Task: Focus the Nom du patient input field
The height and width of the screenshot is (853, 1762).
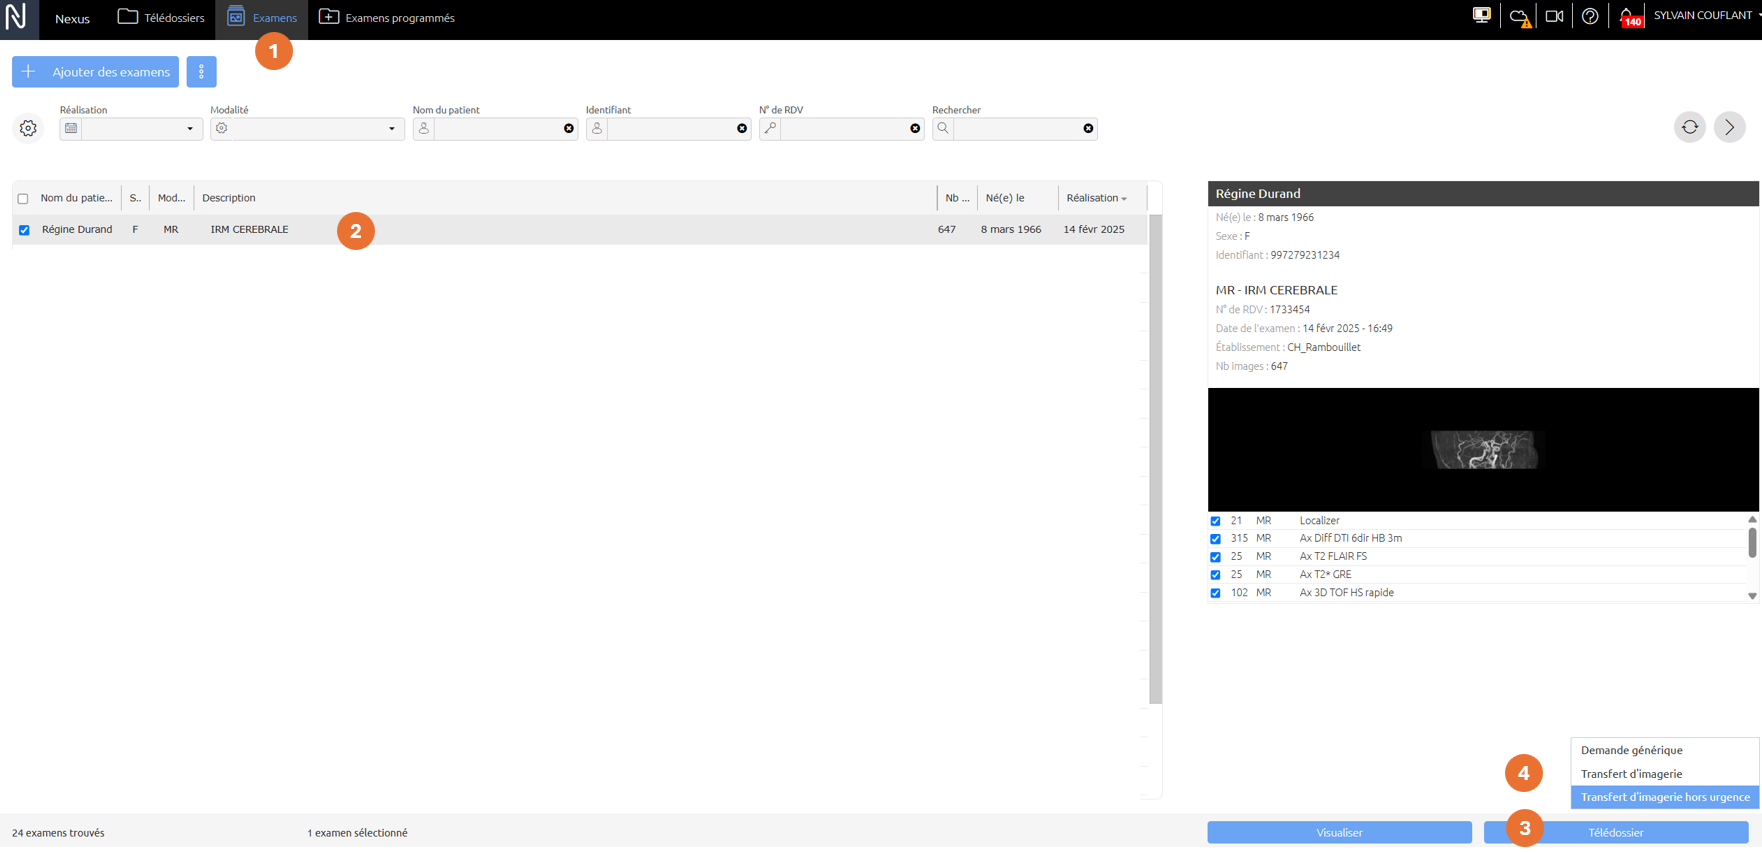Action: pos(497,129)
